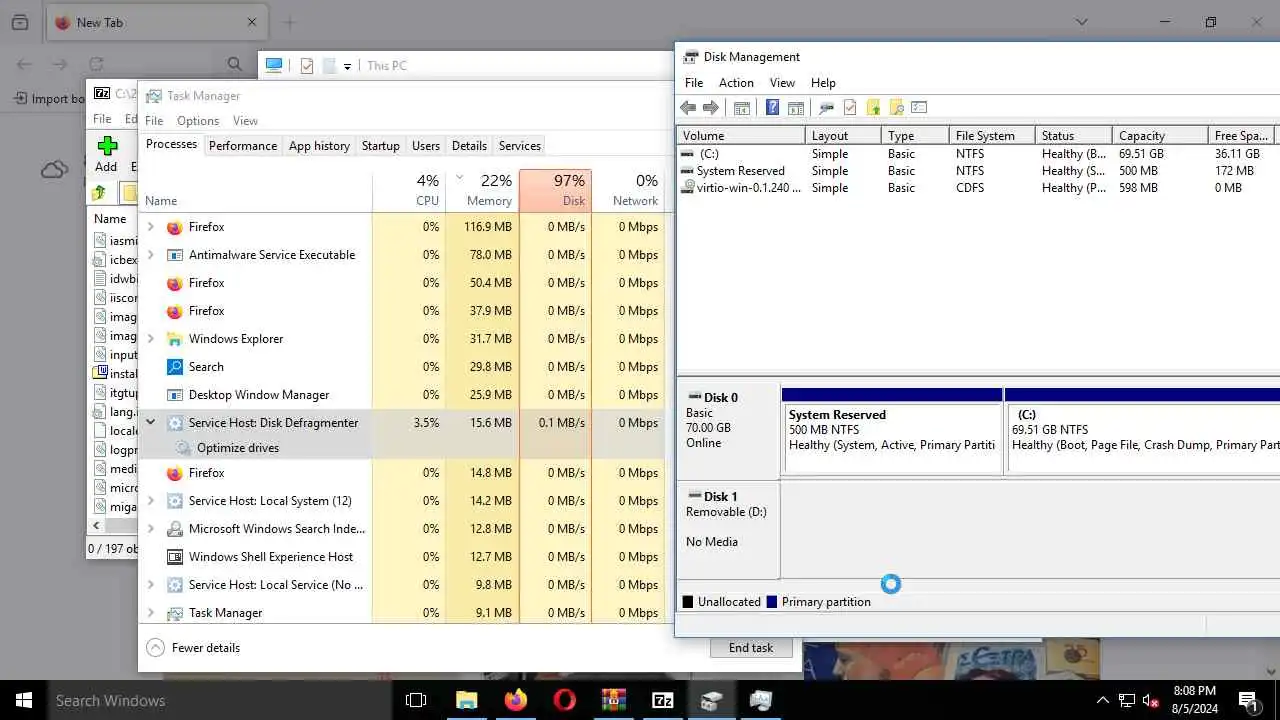
Task: Switch to App history tab
Action: click(x=319, y=146)
